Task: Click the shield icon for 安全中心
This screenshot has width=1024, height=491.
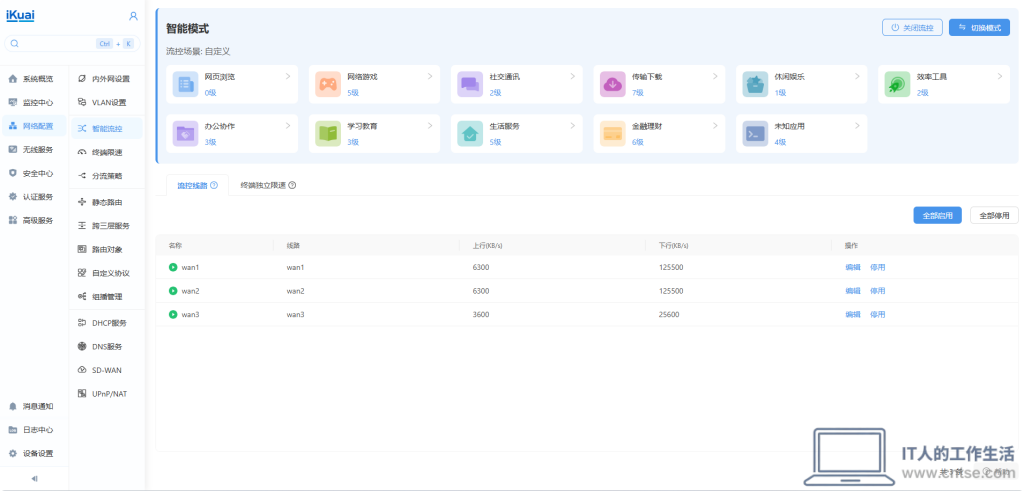Action: point(12,173)
